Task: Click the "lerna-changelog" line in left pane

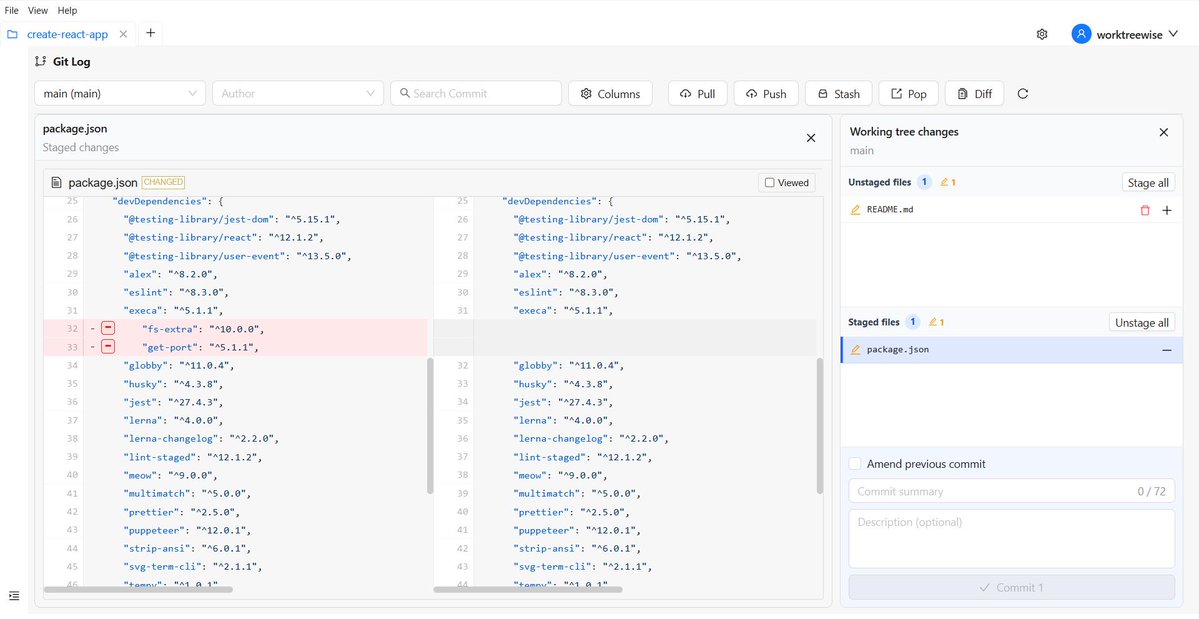Action: coord(200,439)
